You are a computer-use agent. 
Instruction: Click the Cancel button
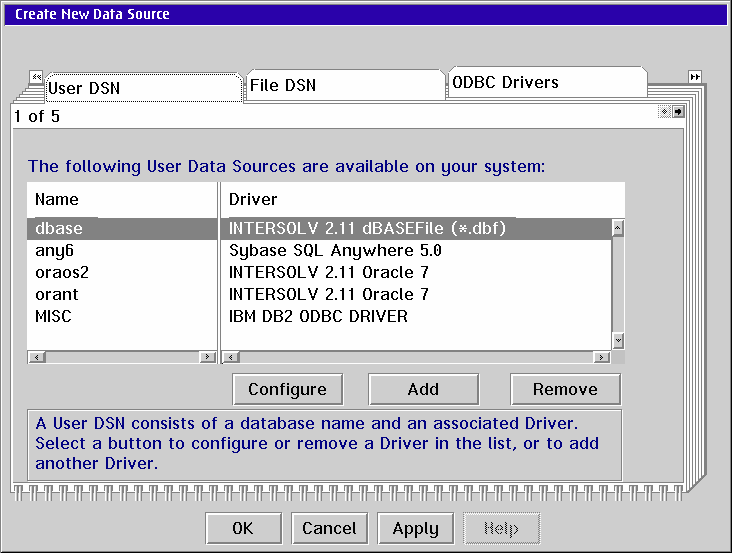(330, 528)
